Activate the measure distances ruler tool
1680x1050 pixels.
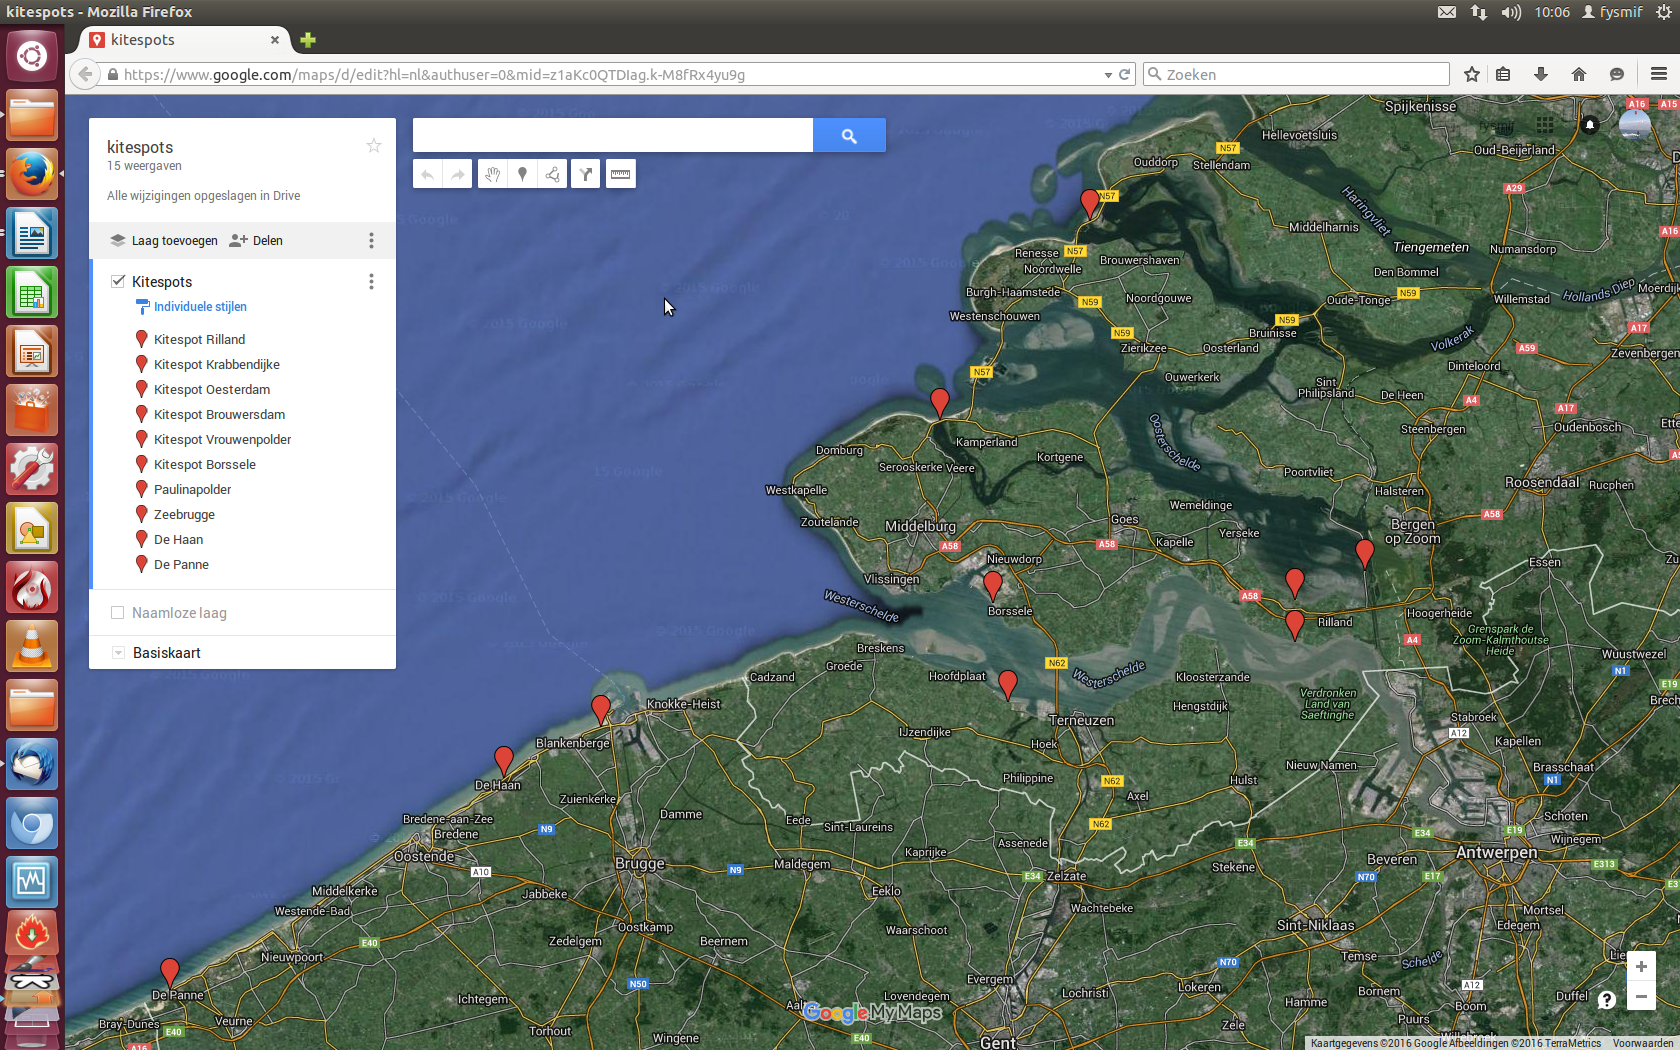620,174
